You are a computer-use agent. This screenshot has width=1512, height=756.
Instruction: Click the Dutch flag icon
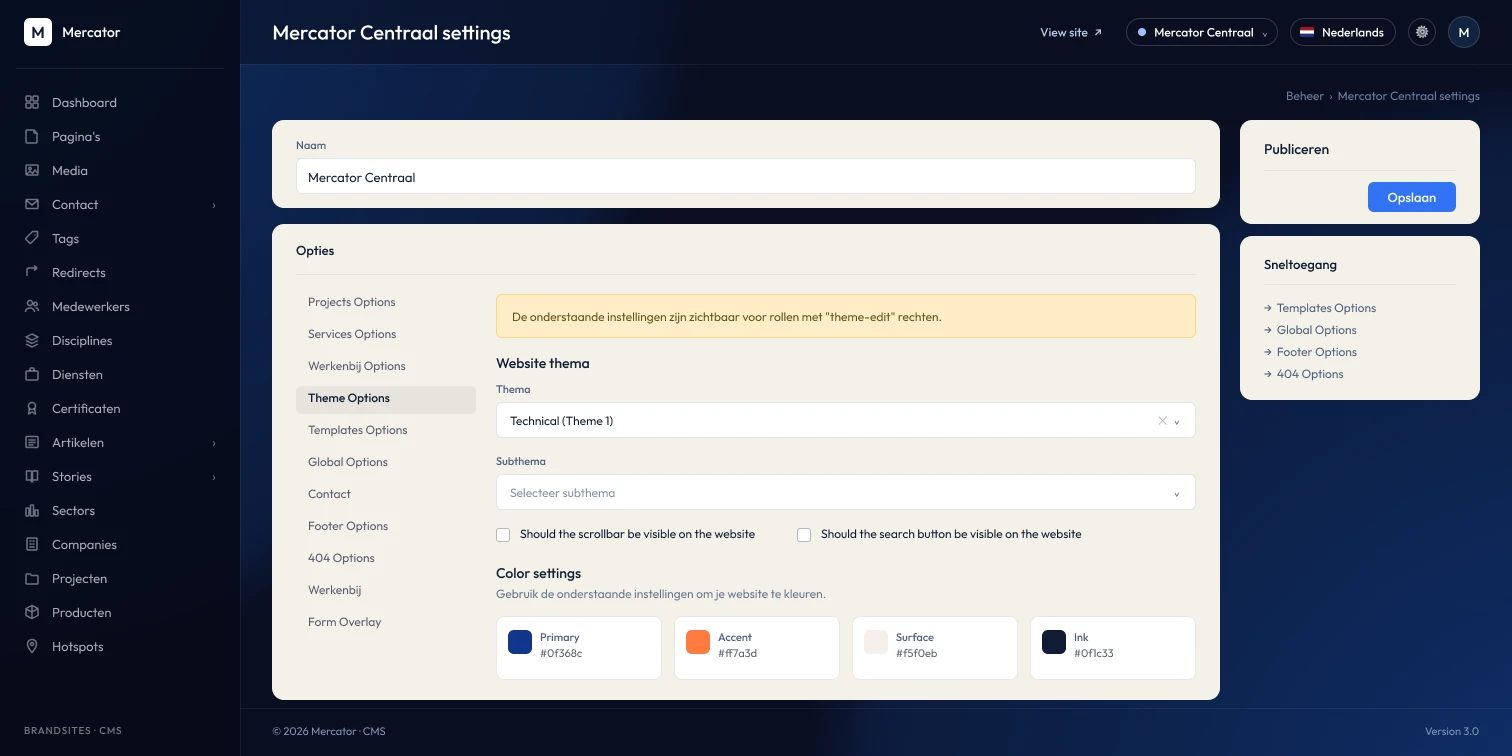pos(1307,32)
